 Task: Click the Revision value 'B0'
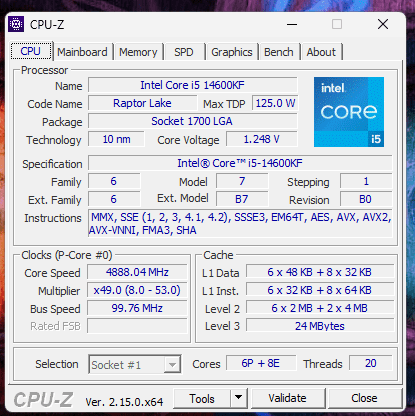(x=366, y=199)
